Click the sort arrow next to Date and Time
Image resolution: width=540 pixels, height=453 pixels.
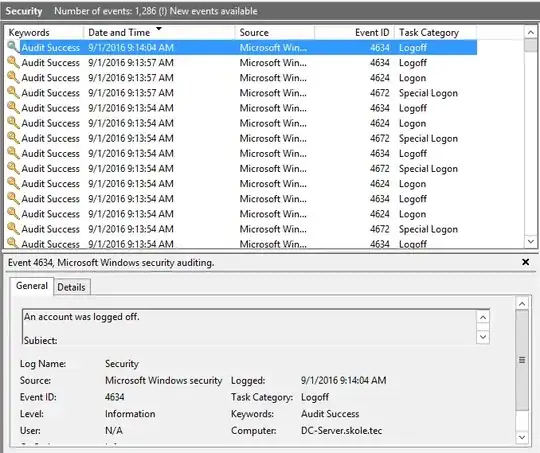159,29
